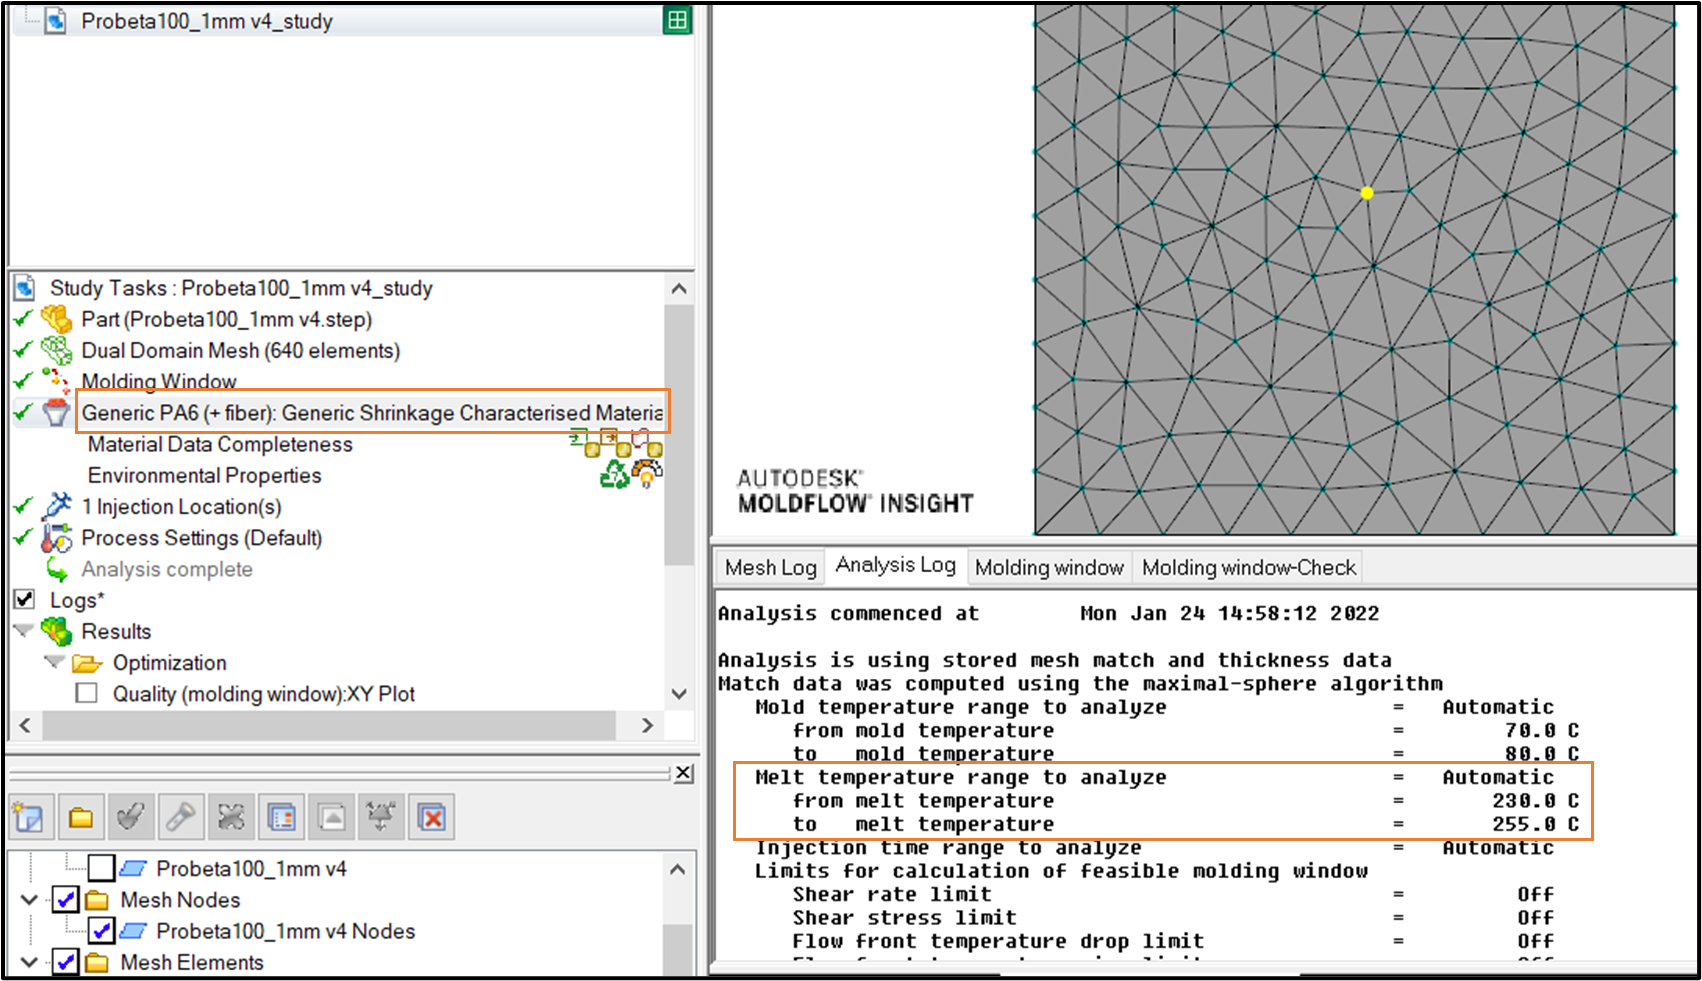Collapse the Results tree branch

[24, 631]
